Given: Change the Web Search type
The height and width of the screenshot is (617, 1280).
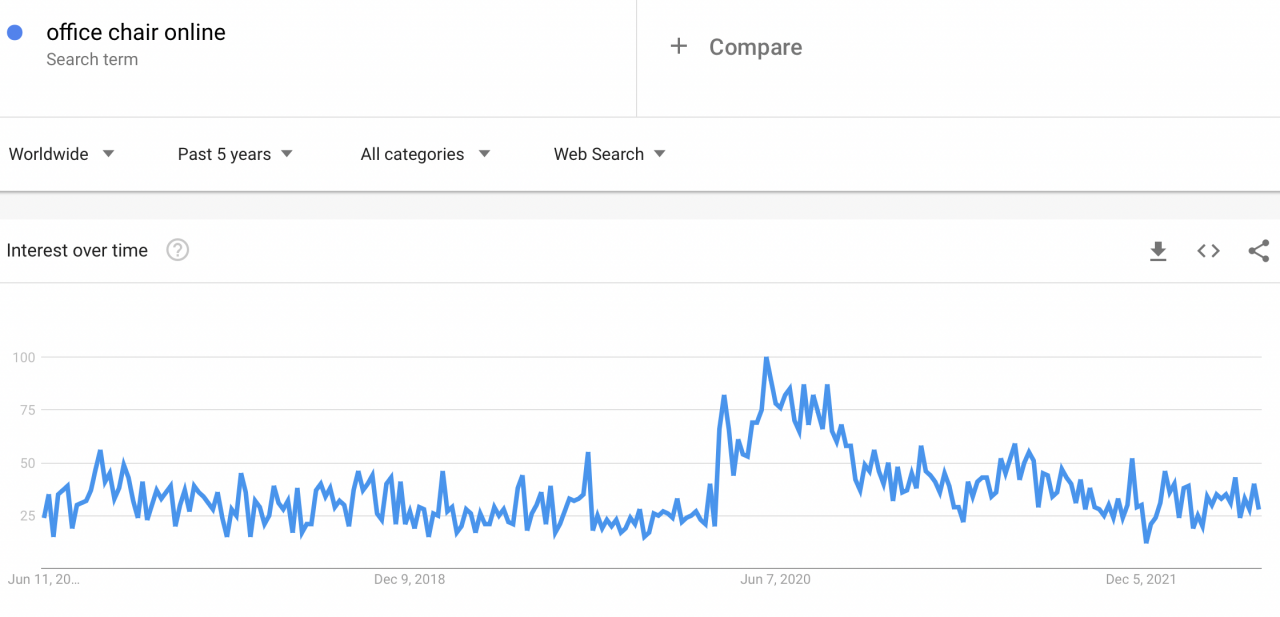Looking at the screenshot, I should 598,154.
